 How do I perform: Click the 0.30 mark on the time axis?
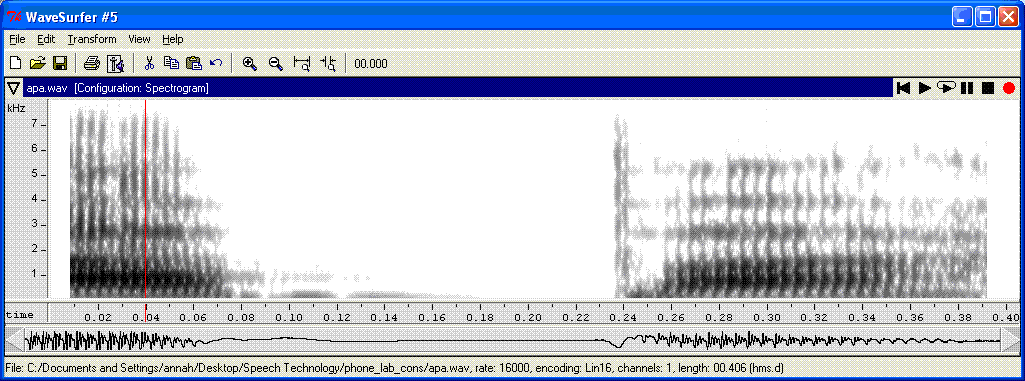(x=767, y=317)
